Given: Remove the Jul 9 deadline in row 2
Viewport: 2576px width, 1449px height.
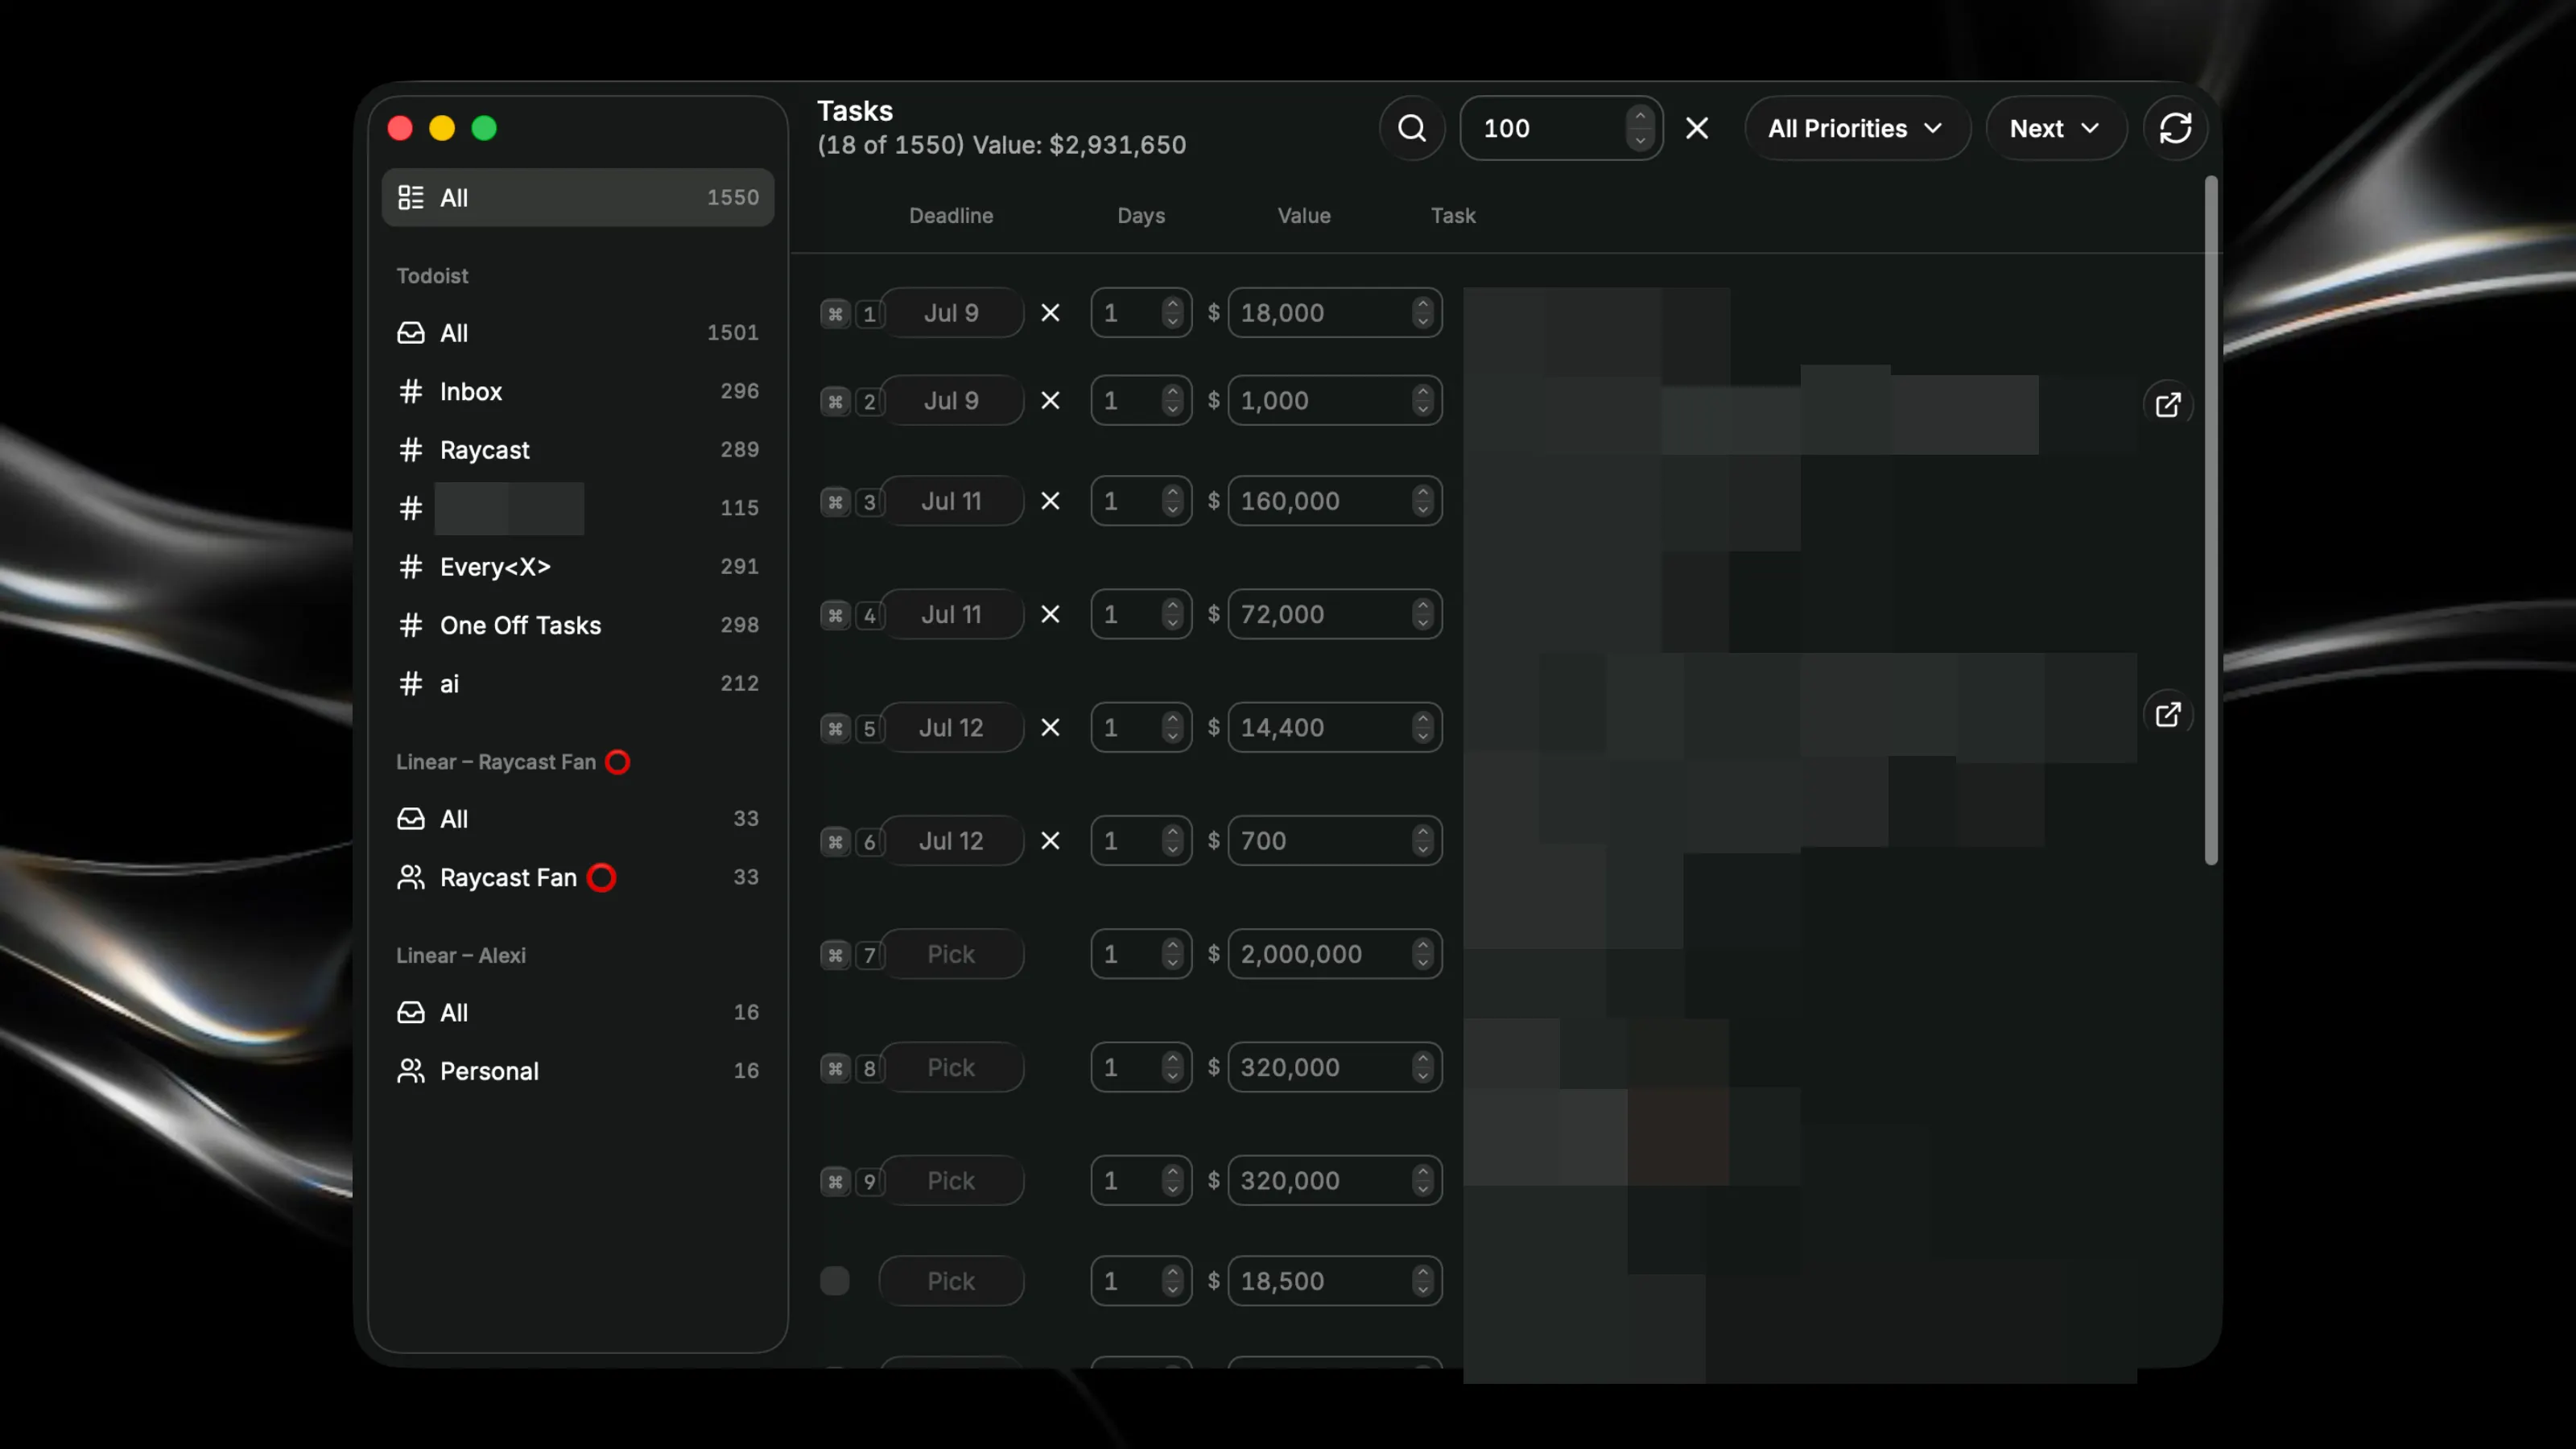Looking at the screenshot, I should coord(1050,400).
